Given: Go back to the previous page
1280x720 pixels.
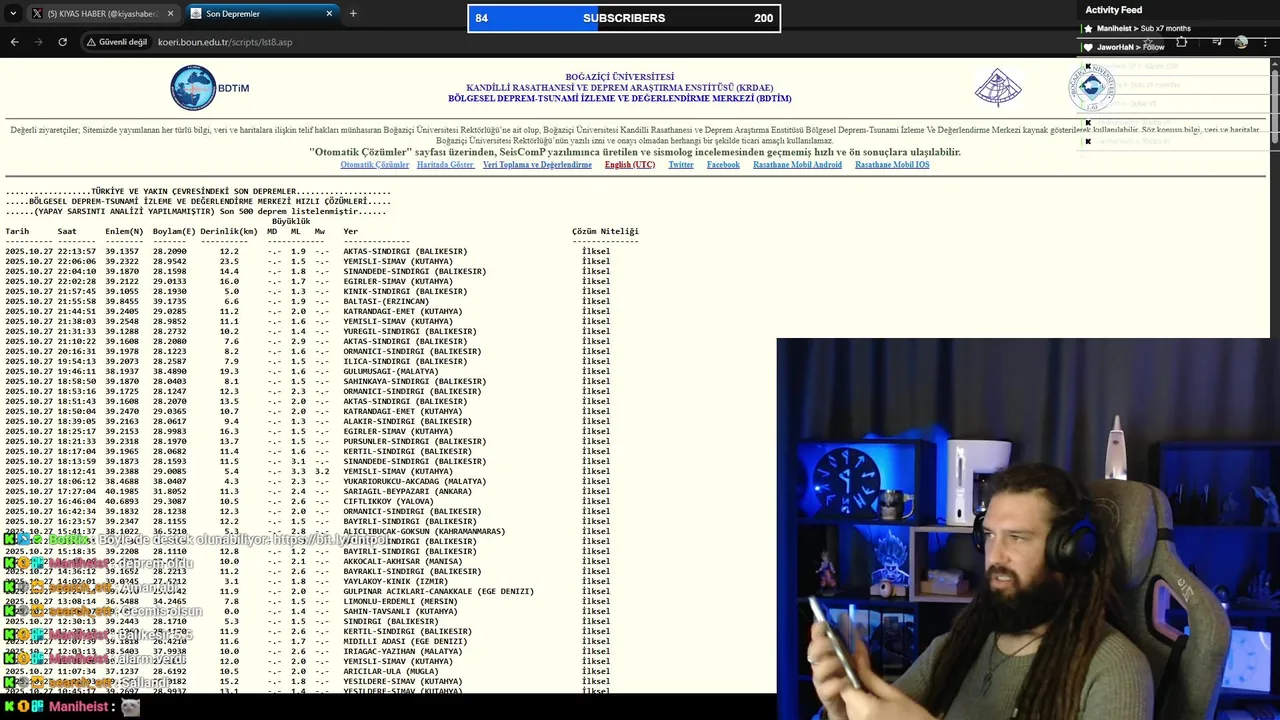Looking at the screenshot, I should coord(14,42).
